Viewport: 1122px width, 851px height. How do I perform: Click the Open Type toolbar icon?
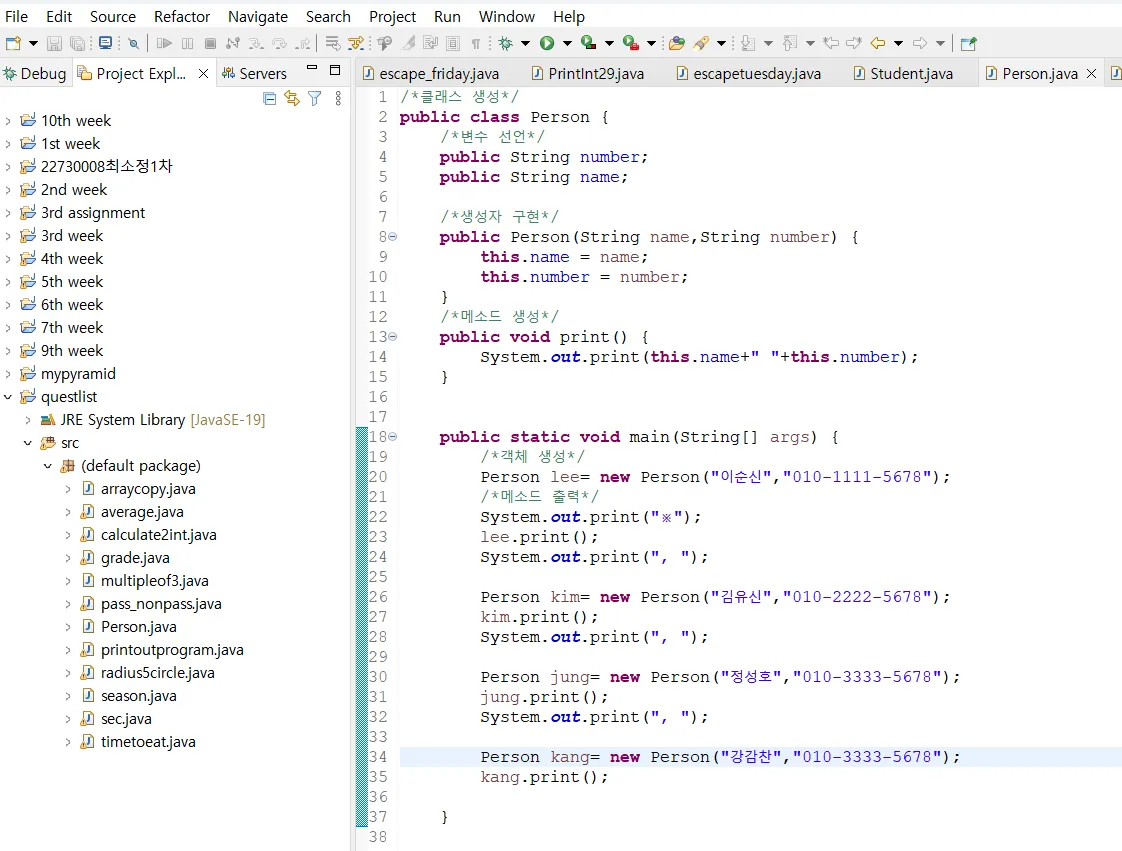[x=677, y=43]
